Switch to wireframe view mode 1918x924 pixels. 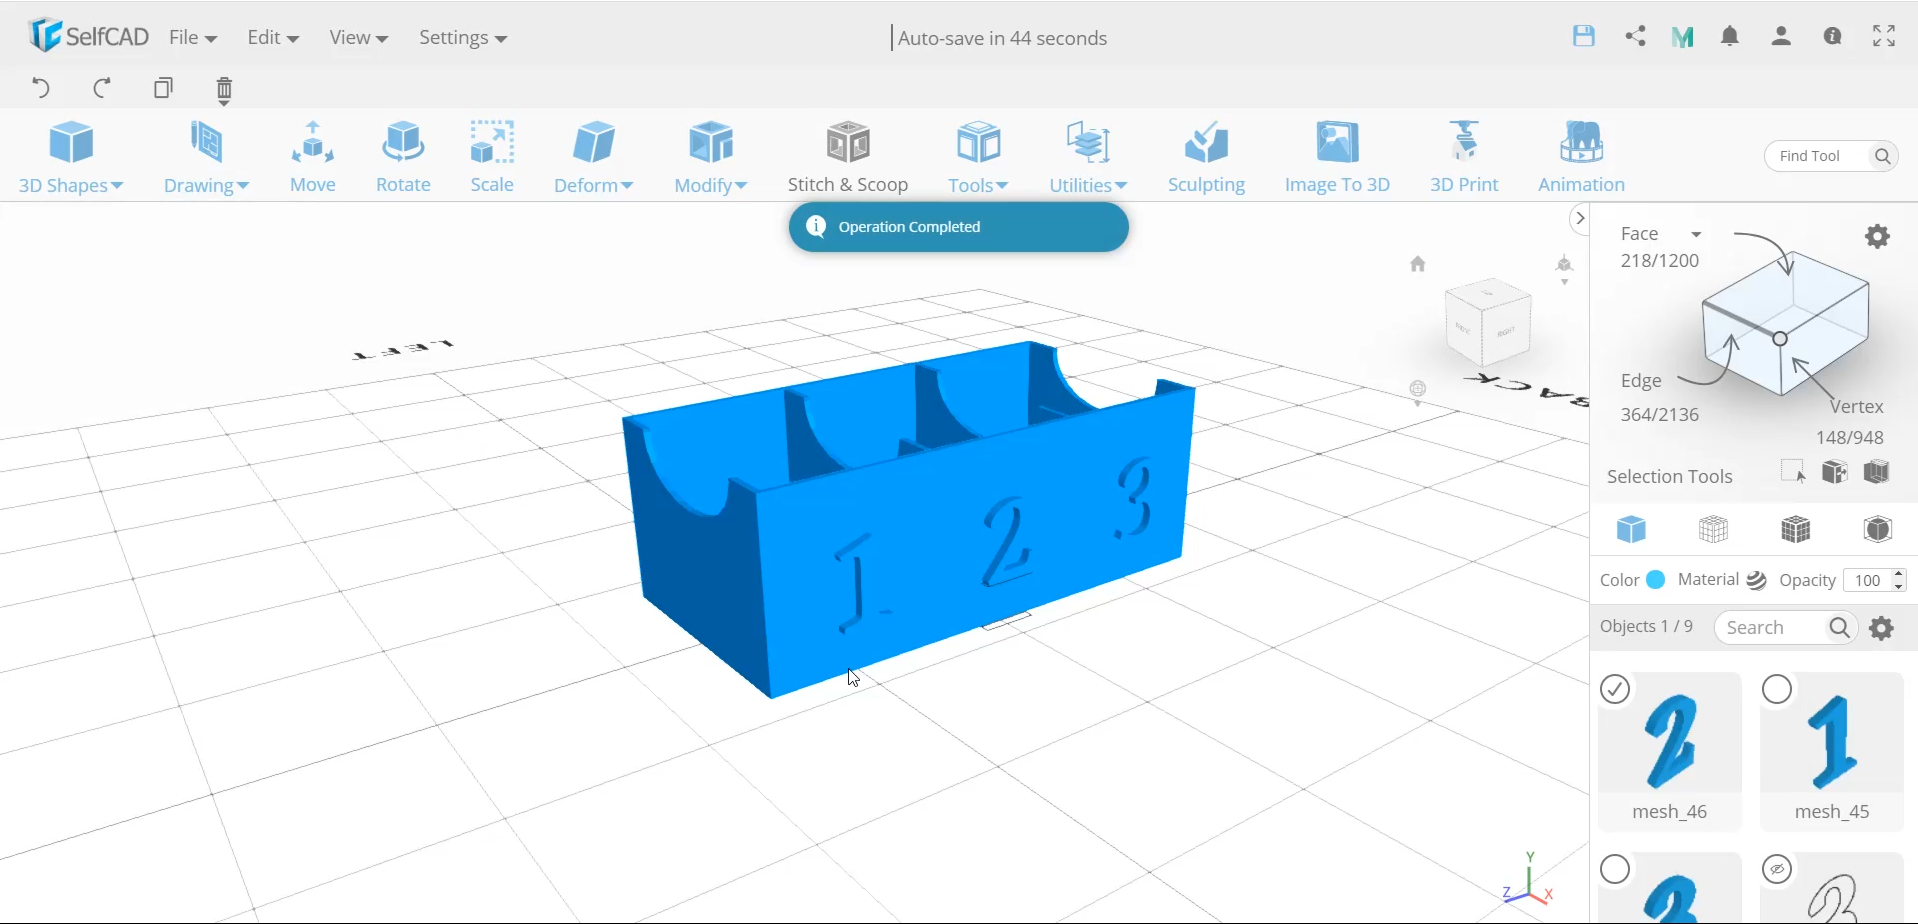coord(1714,529)
